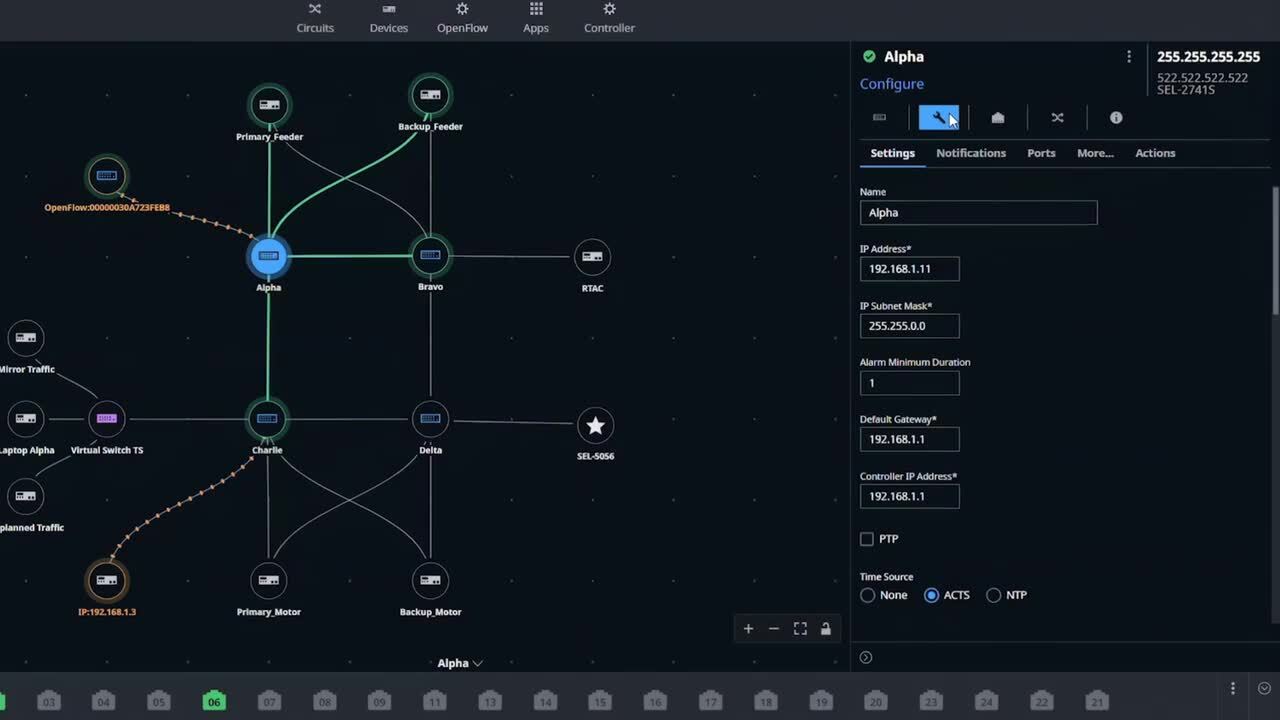This screenshot has height=720, width=1280.
Task: Switch to the Notifications tab
Action: pos(970,153)
